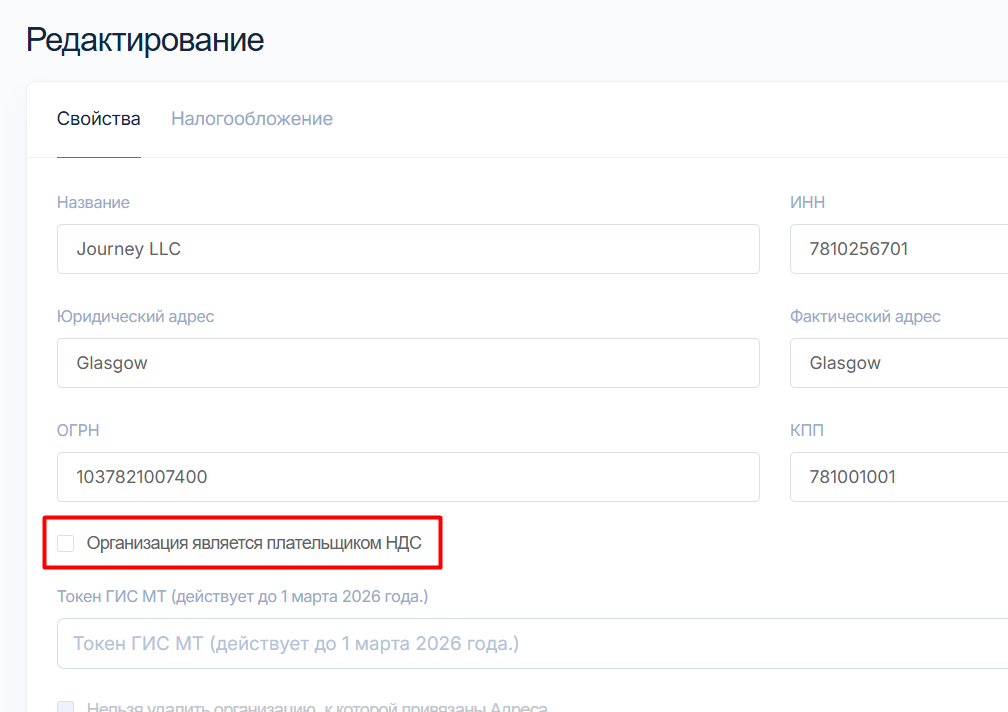Click the 'Фактический адрес' label text
The width and height of the screenshot is (1008, 712).
[x=865, y=316]
